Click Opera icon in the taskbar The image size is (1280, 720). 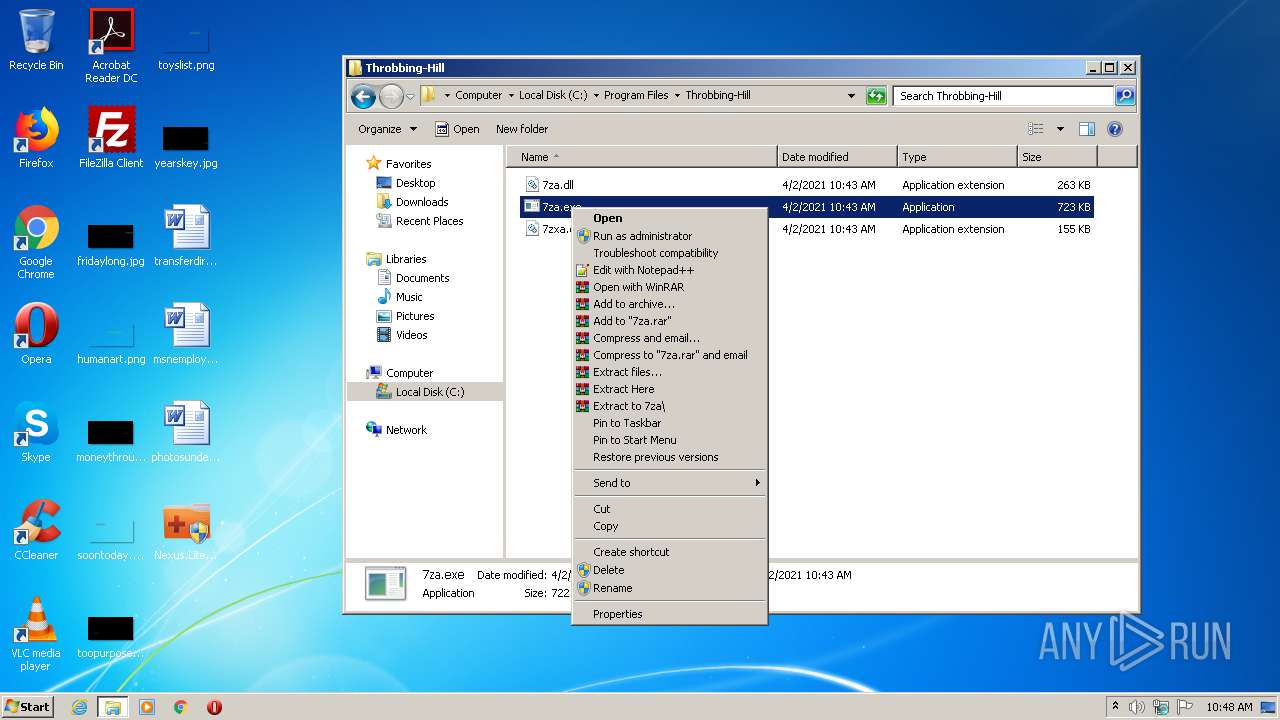214,707
